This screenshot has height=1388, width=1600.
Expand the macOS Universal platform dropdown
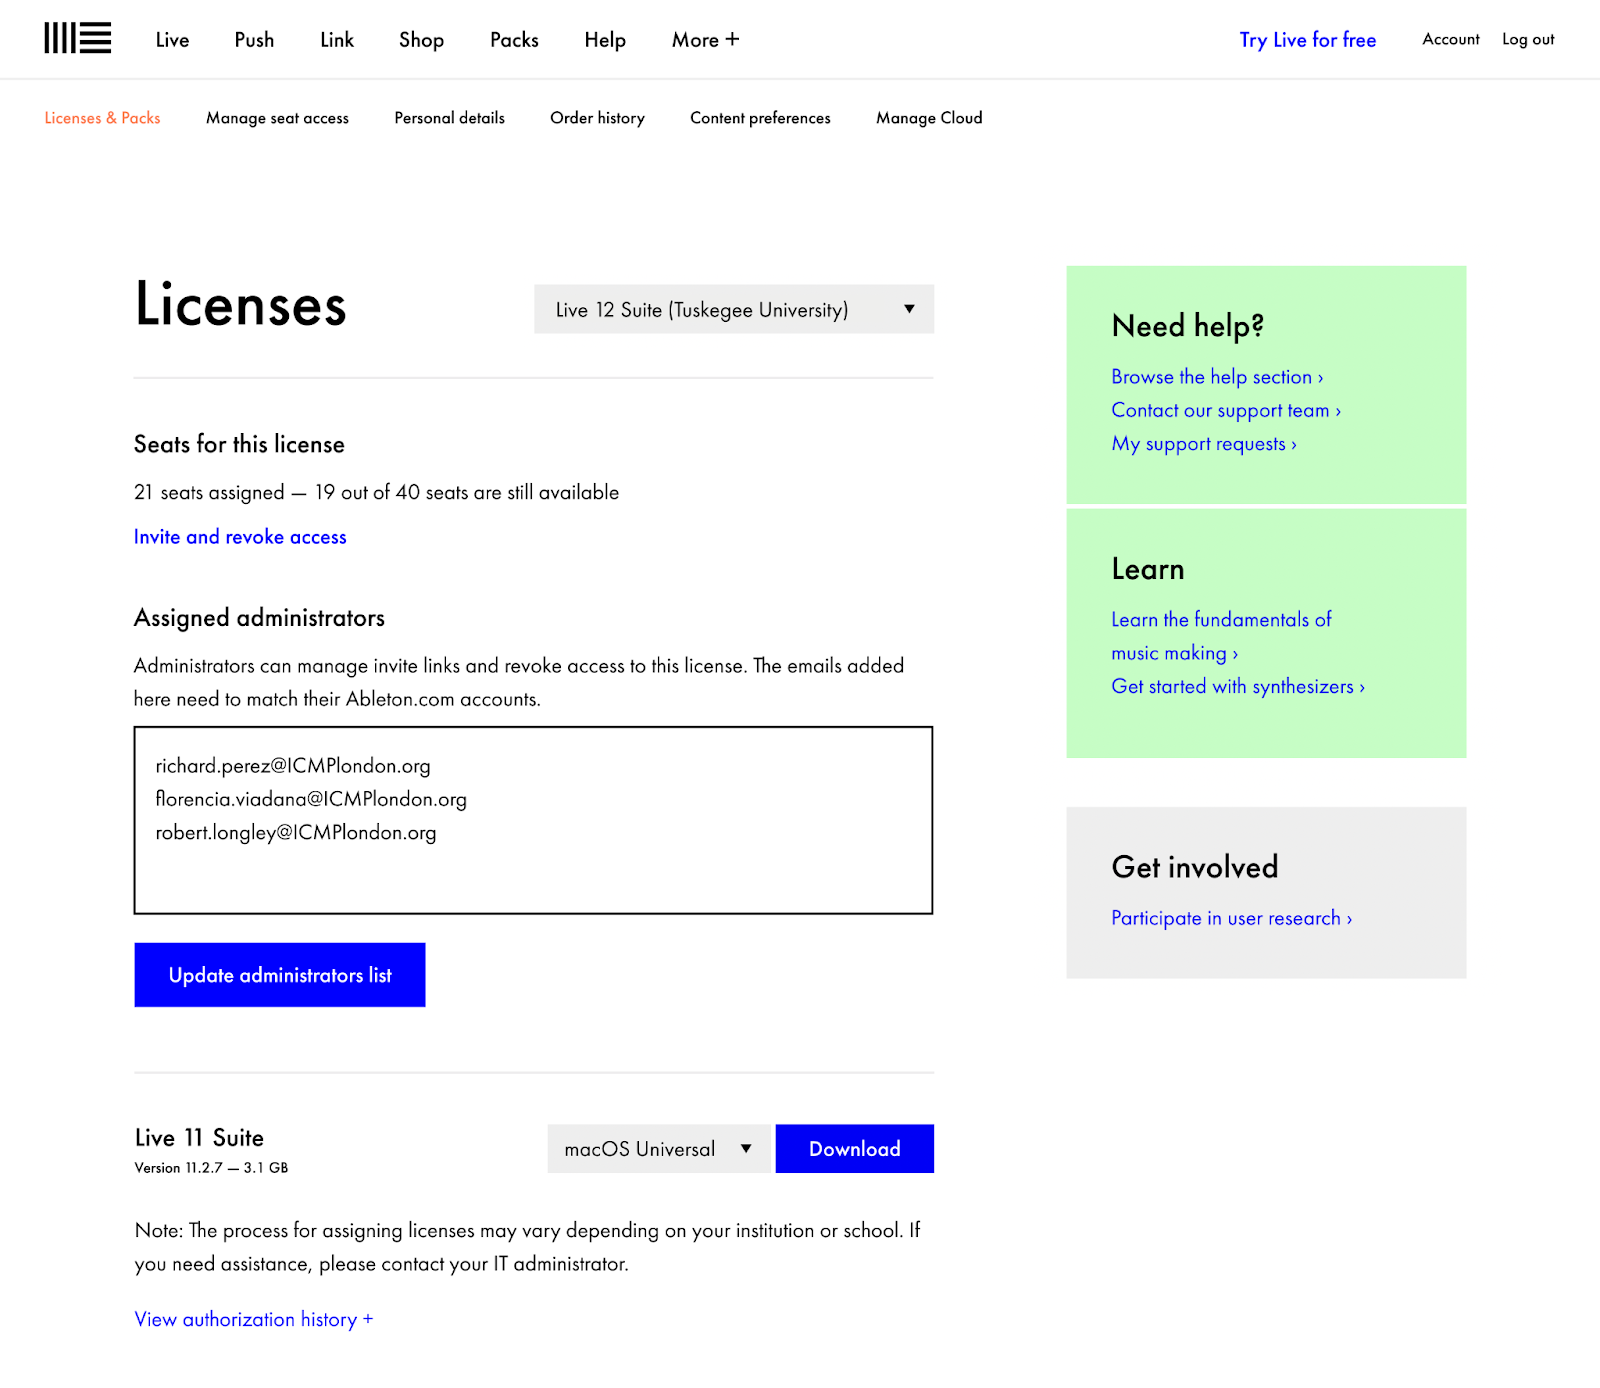point(658,1149)
